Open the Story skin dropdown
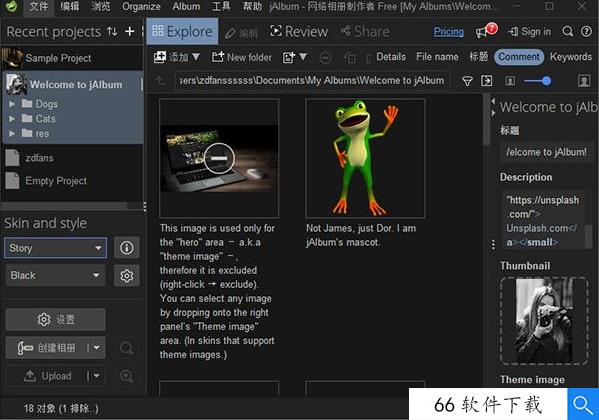 pos(55,248)
